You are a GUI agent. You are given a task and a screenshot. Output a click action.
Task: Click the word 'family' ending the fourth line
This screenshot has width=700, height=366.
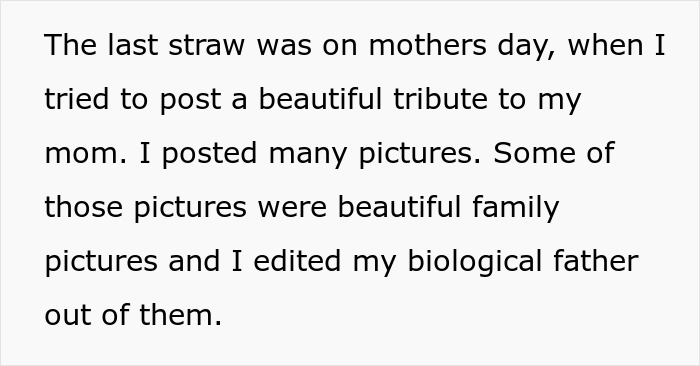click(x=516, y=209)
